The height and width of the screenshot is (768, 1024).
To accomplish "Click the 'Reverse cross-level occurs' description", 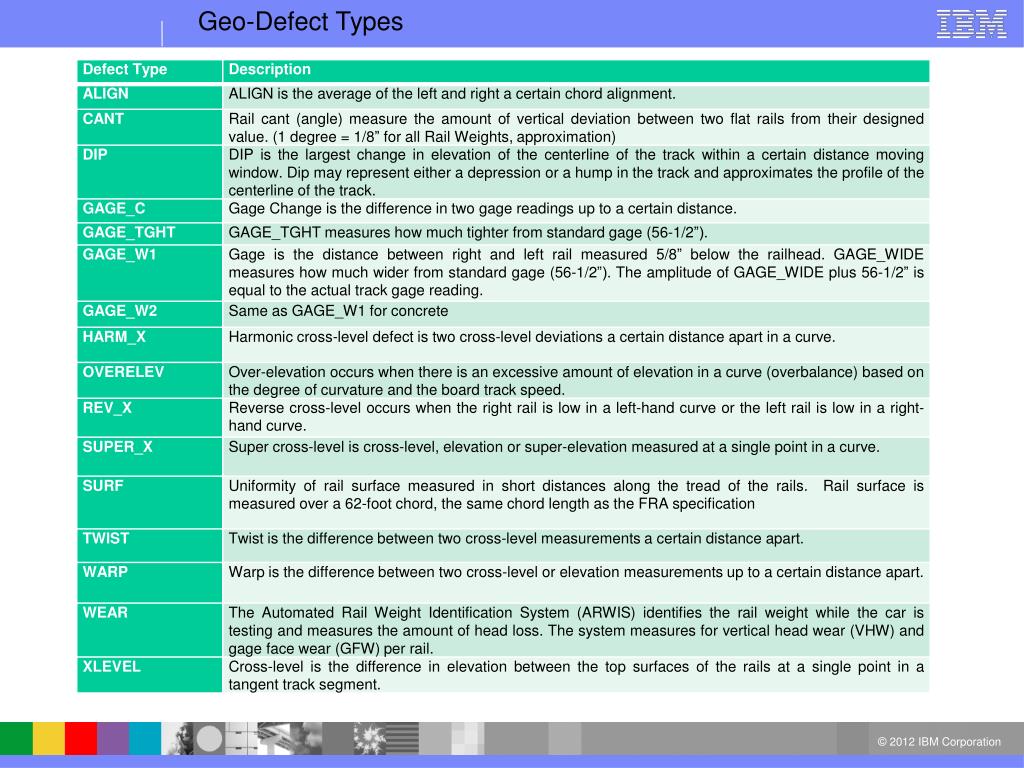I will coord(576,417).
